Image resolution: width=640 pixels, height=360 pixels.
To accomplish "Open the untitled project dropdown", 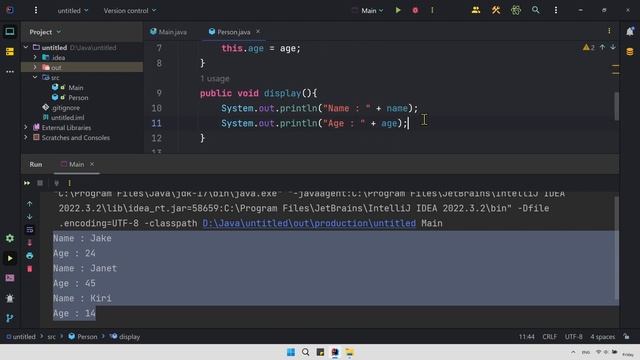I will point(73,11).
